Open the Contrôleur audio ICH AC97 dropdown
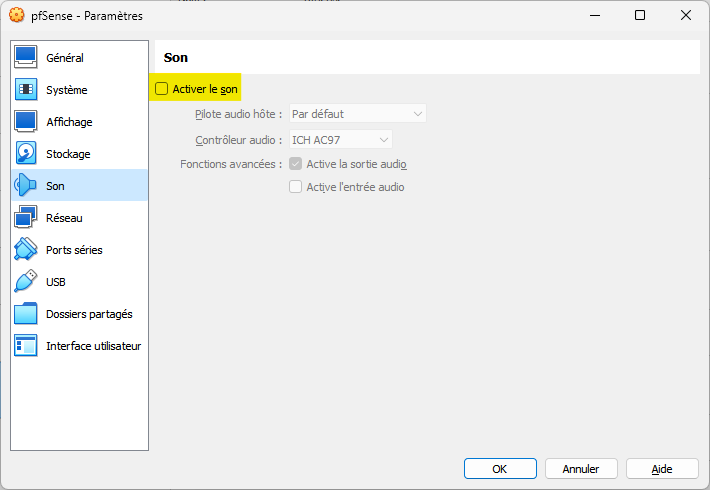 pos(341,139)
